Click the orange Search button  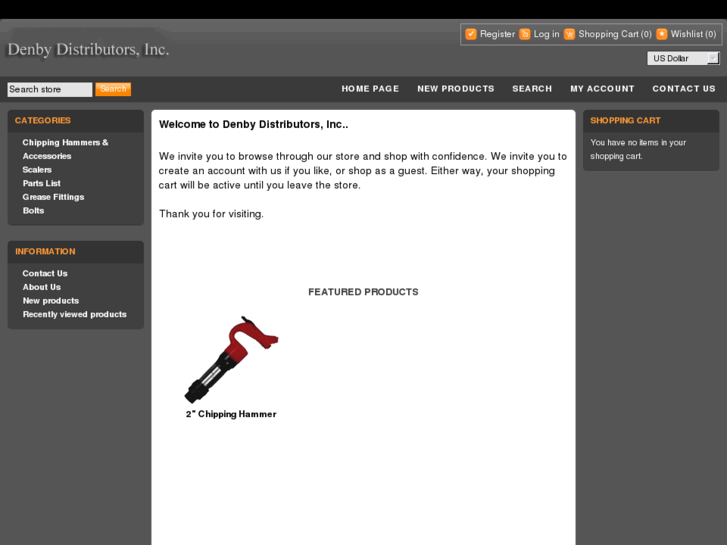tap(113, 89)
